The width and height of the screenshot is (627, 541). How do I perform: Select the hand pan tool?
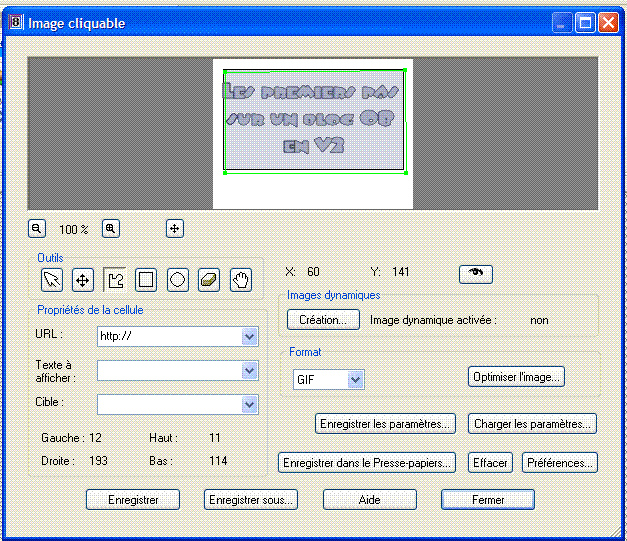tap(240, 280)
